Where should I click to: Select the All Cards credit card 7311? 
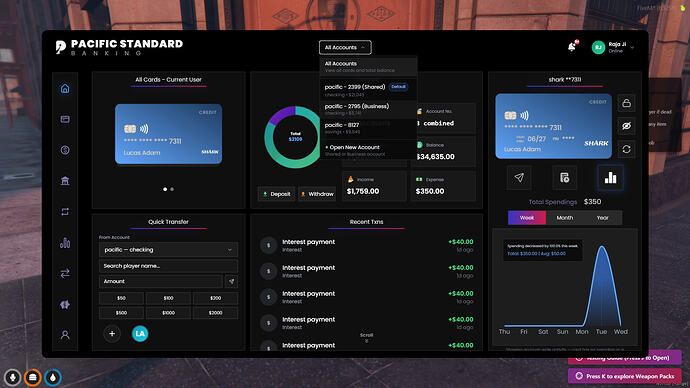[169, 134]
